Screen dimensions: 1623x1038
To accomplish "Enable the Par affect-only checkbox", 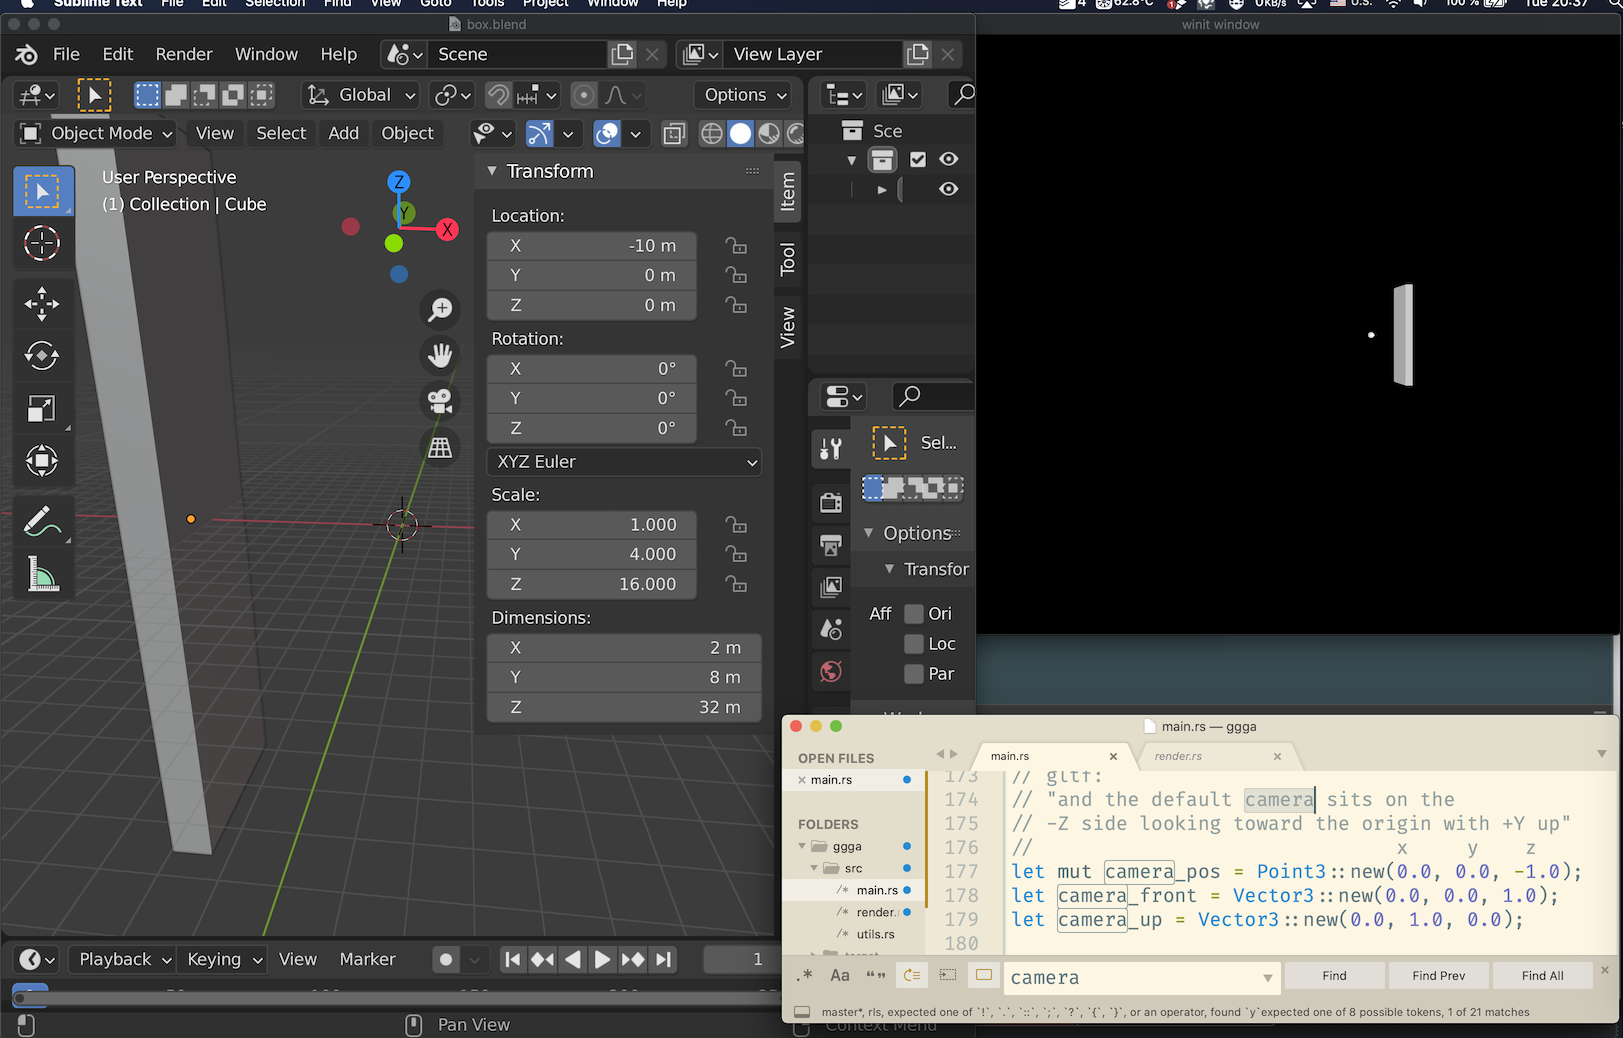I will pos(914,674).
